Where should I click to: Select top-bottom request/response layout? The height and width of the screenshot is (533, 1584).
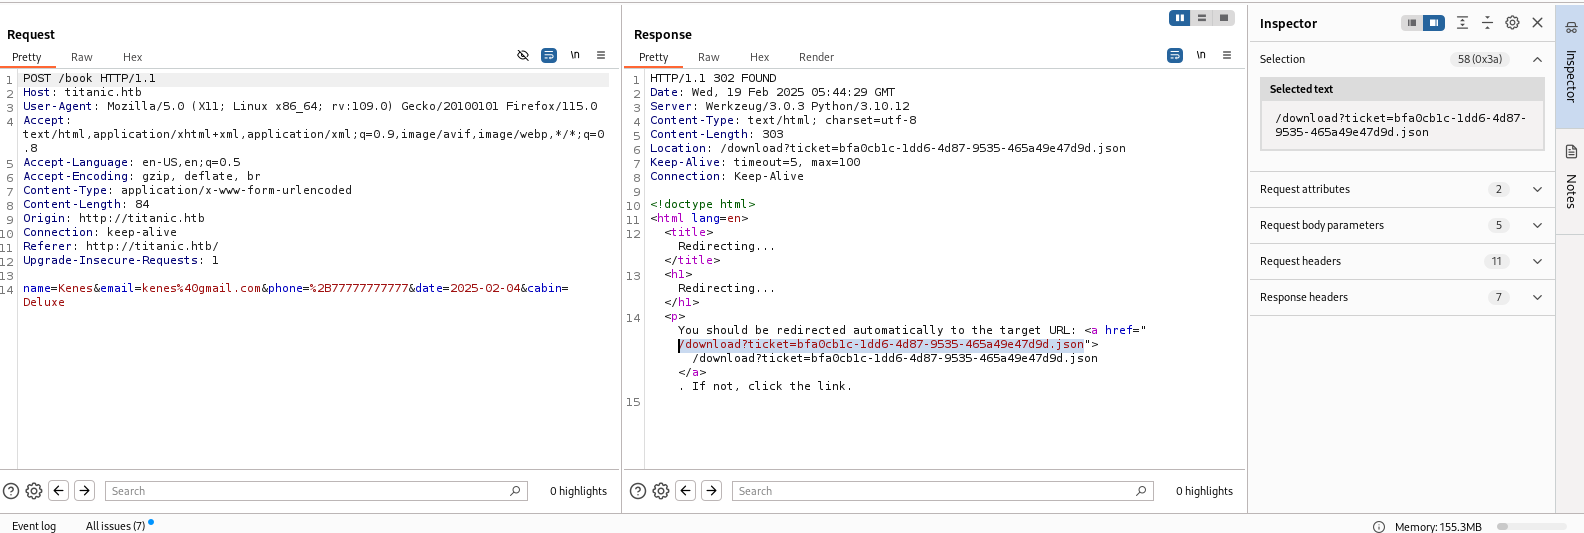1202,18
